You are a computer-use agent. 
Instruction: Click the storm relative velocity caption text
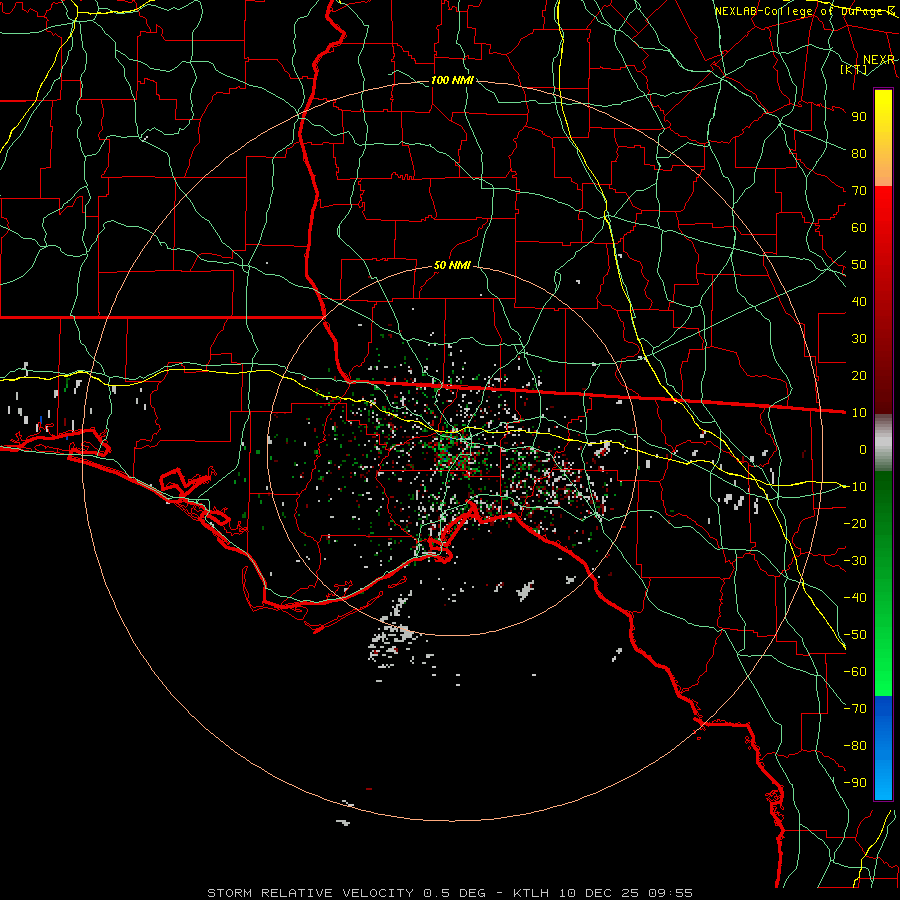(449, 893)
